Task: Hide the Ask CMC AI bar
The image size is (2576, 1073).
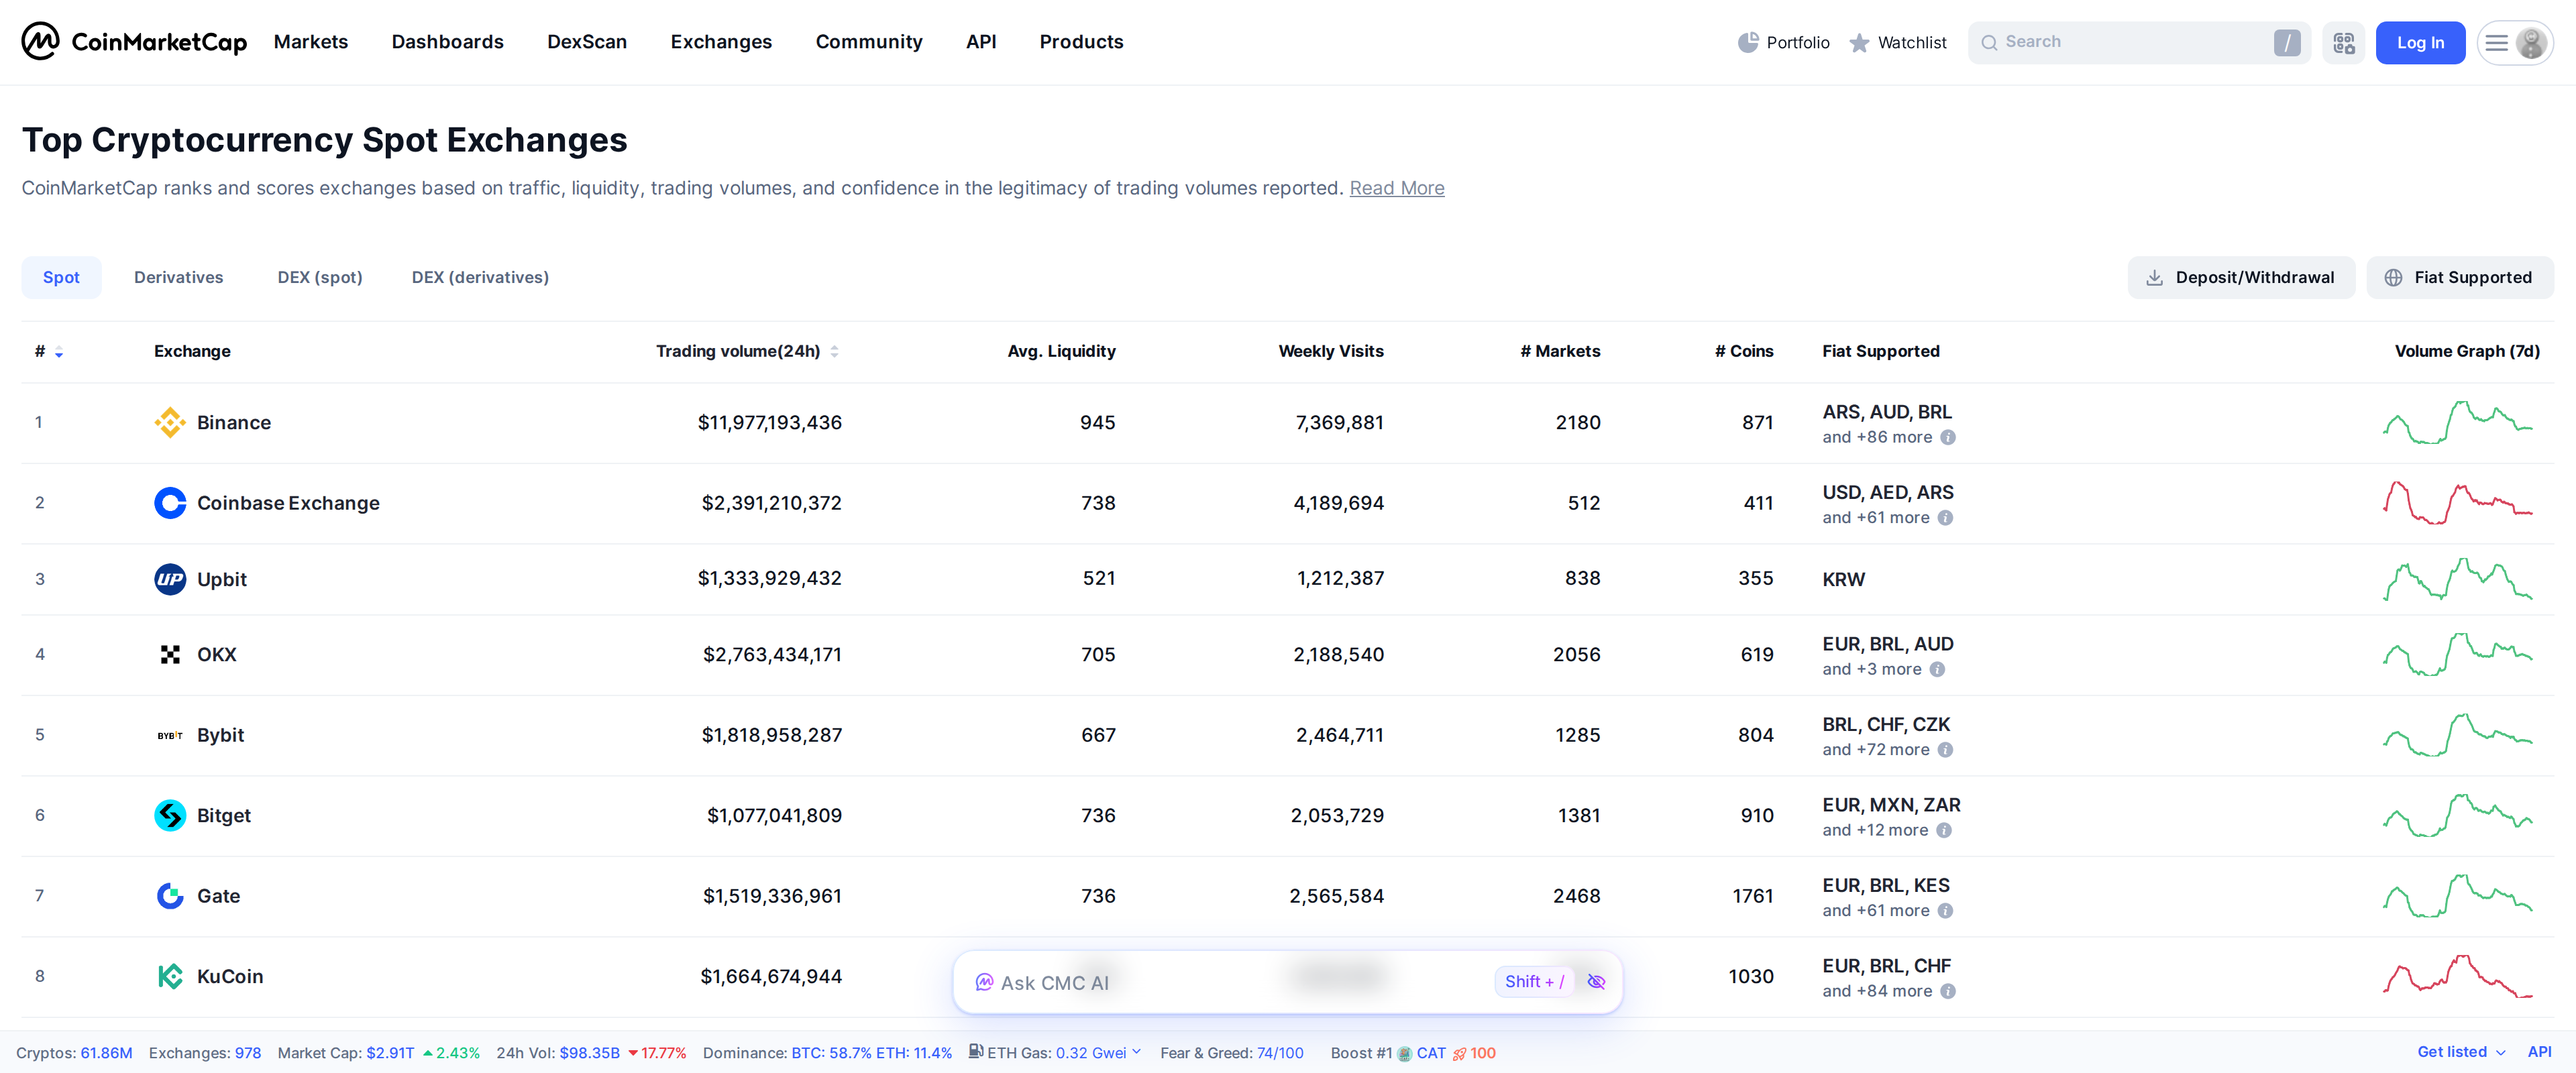Action: click(x=1596, y=982)
